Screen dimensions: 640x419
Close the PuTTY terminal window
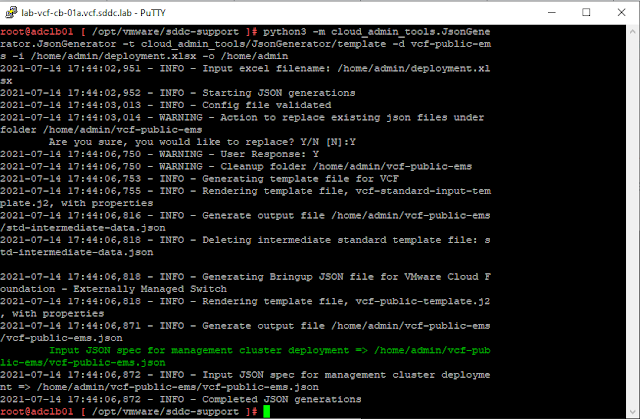(x=621, y=13)
